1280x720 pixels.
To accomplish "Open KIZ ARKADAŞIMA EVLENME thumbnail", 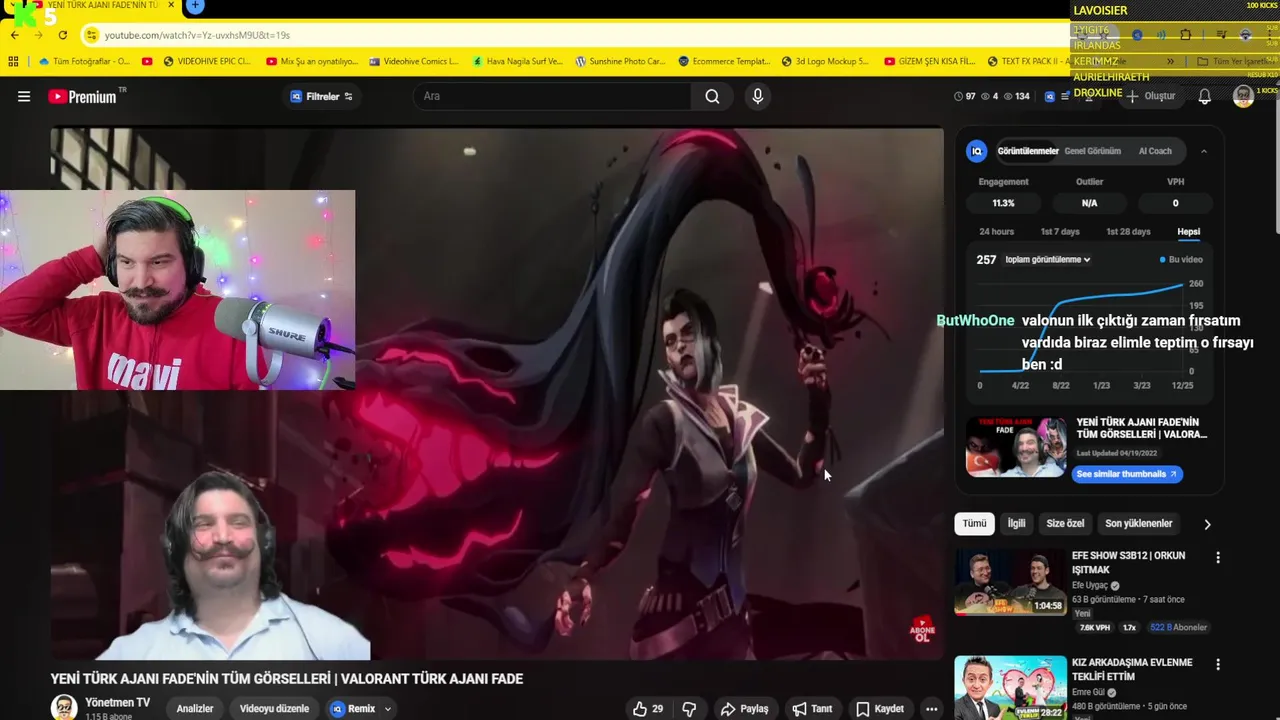I will click(x=1010, y=688).
